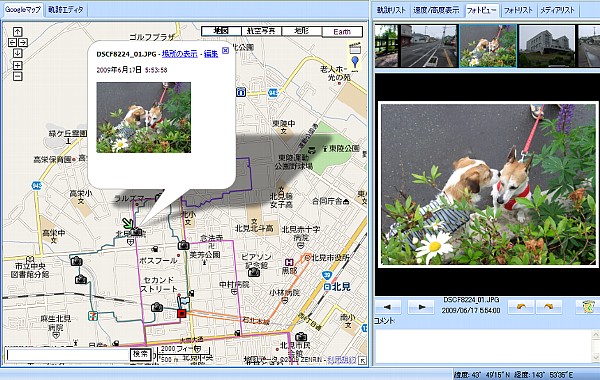600x380 pixels.
Task: Switch map to 地形 terrain view
Action: pos(302,31)
